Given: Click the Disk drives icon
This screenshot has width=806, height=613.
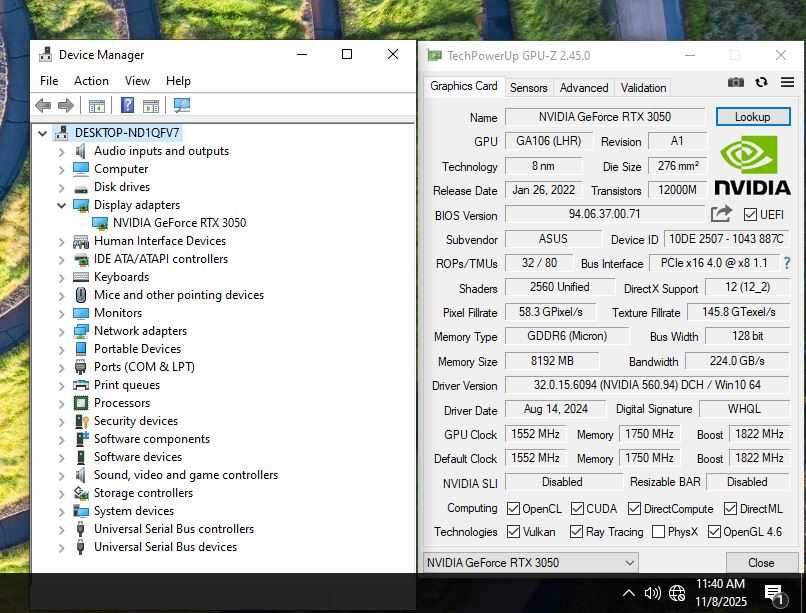Looking at the screenshot, I should pos(81,188).
